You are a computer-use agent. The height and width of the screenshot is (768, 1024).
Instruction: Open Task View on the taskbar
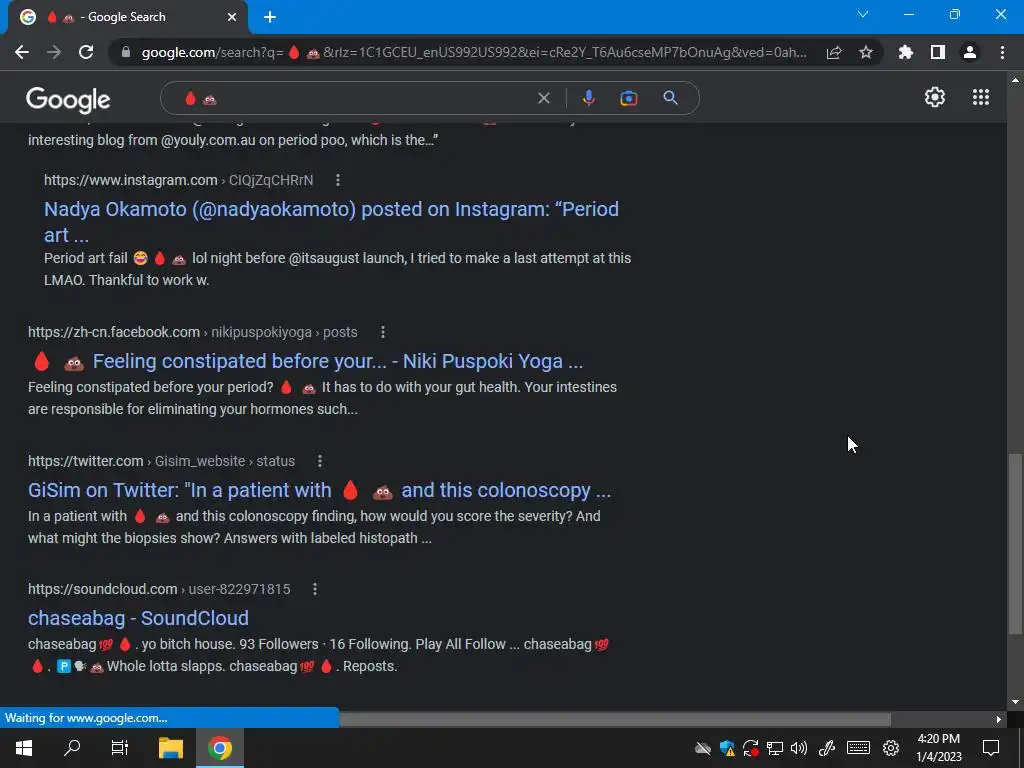click(x=120, y=748)
